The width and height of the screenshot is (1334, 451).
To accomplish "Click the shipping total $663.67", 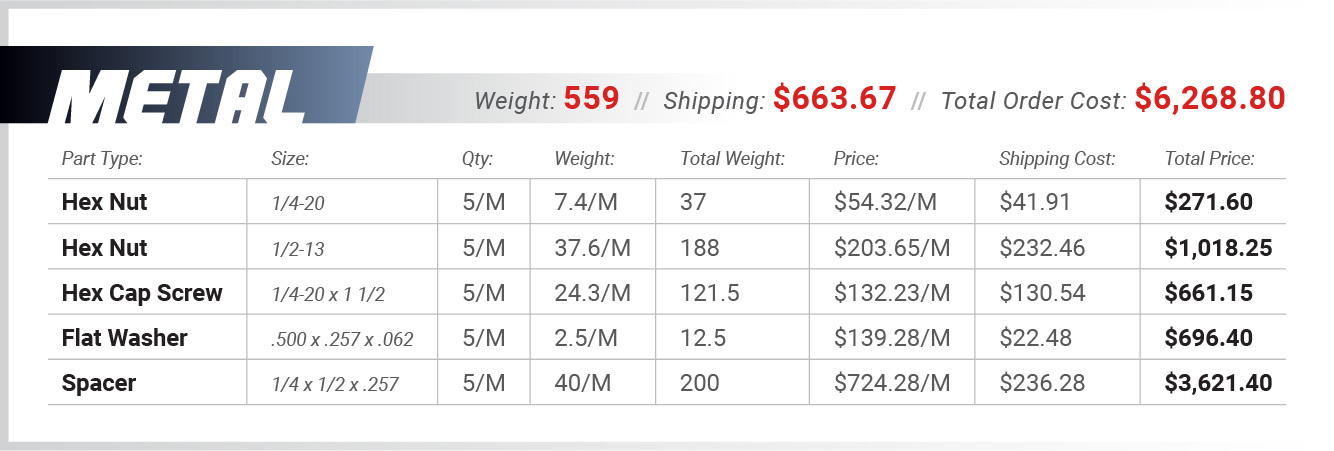I will point(834,99).
